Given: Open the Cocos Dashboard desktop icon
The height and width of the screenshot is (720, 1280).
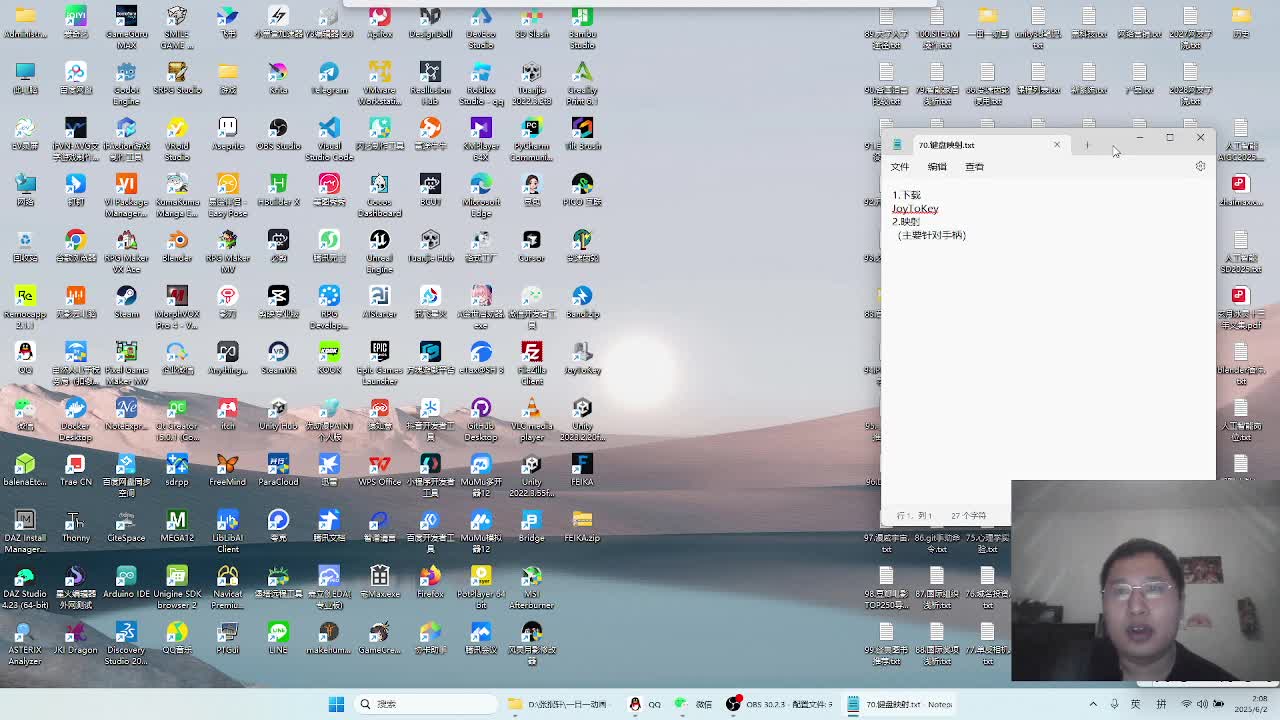Looking at the screenshot, I should tap(379, 195).
